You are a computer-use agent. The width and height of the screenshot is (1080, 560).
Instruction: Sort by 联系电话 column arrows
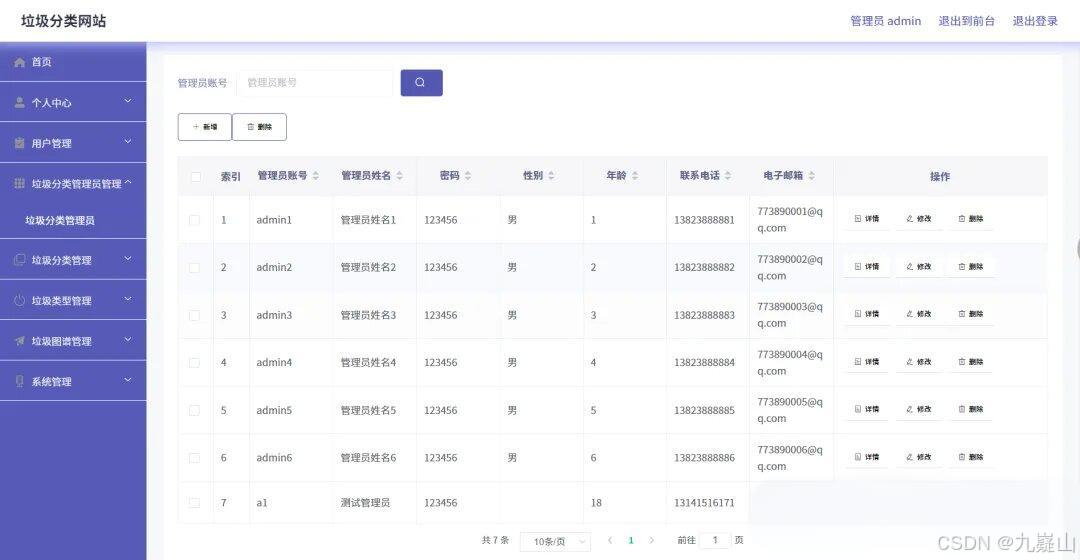click(x=728, y=176)
